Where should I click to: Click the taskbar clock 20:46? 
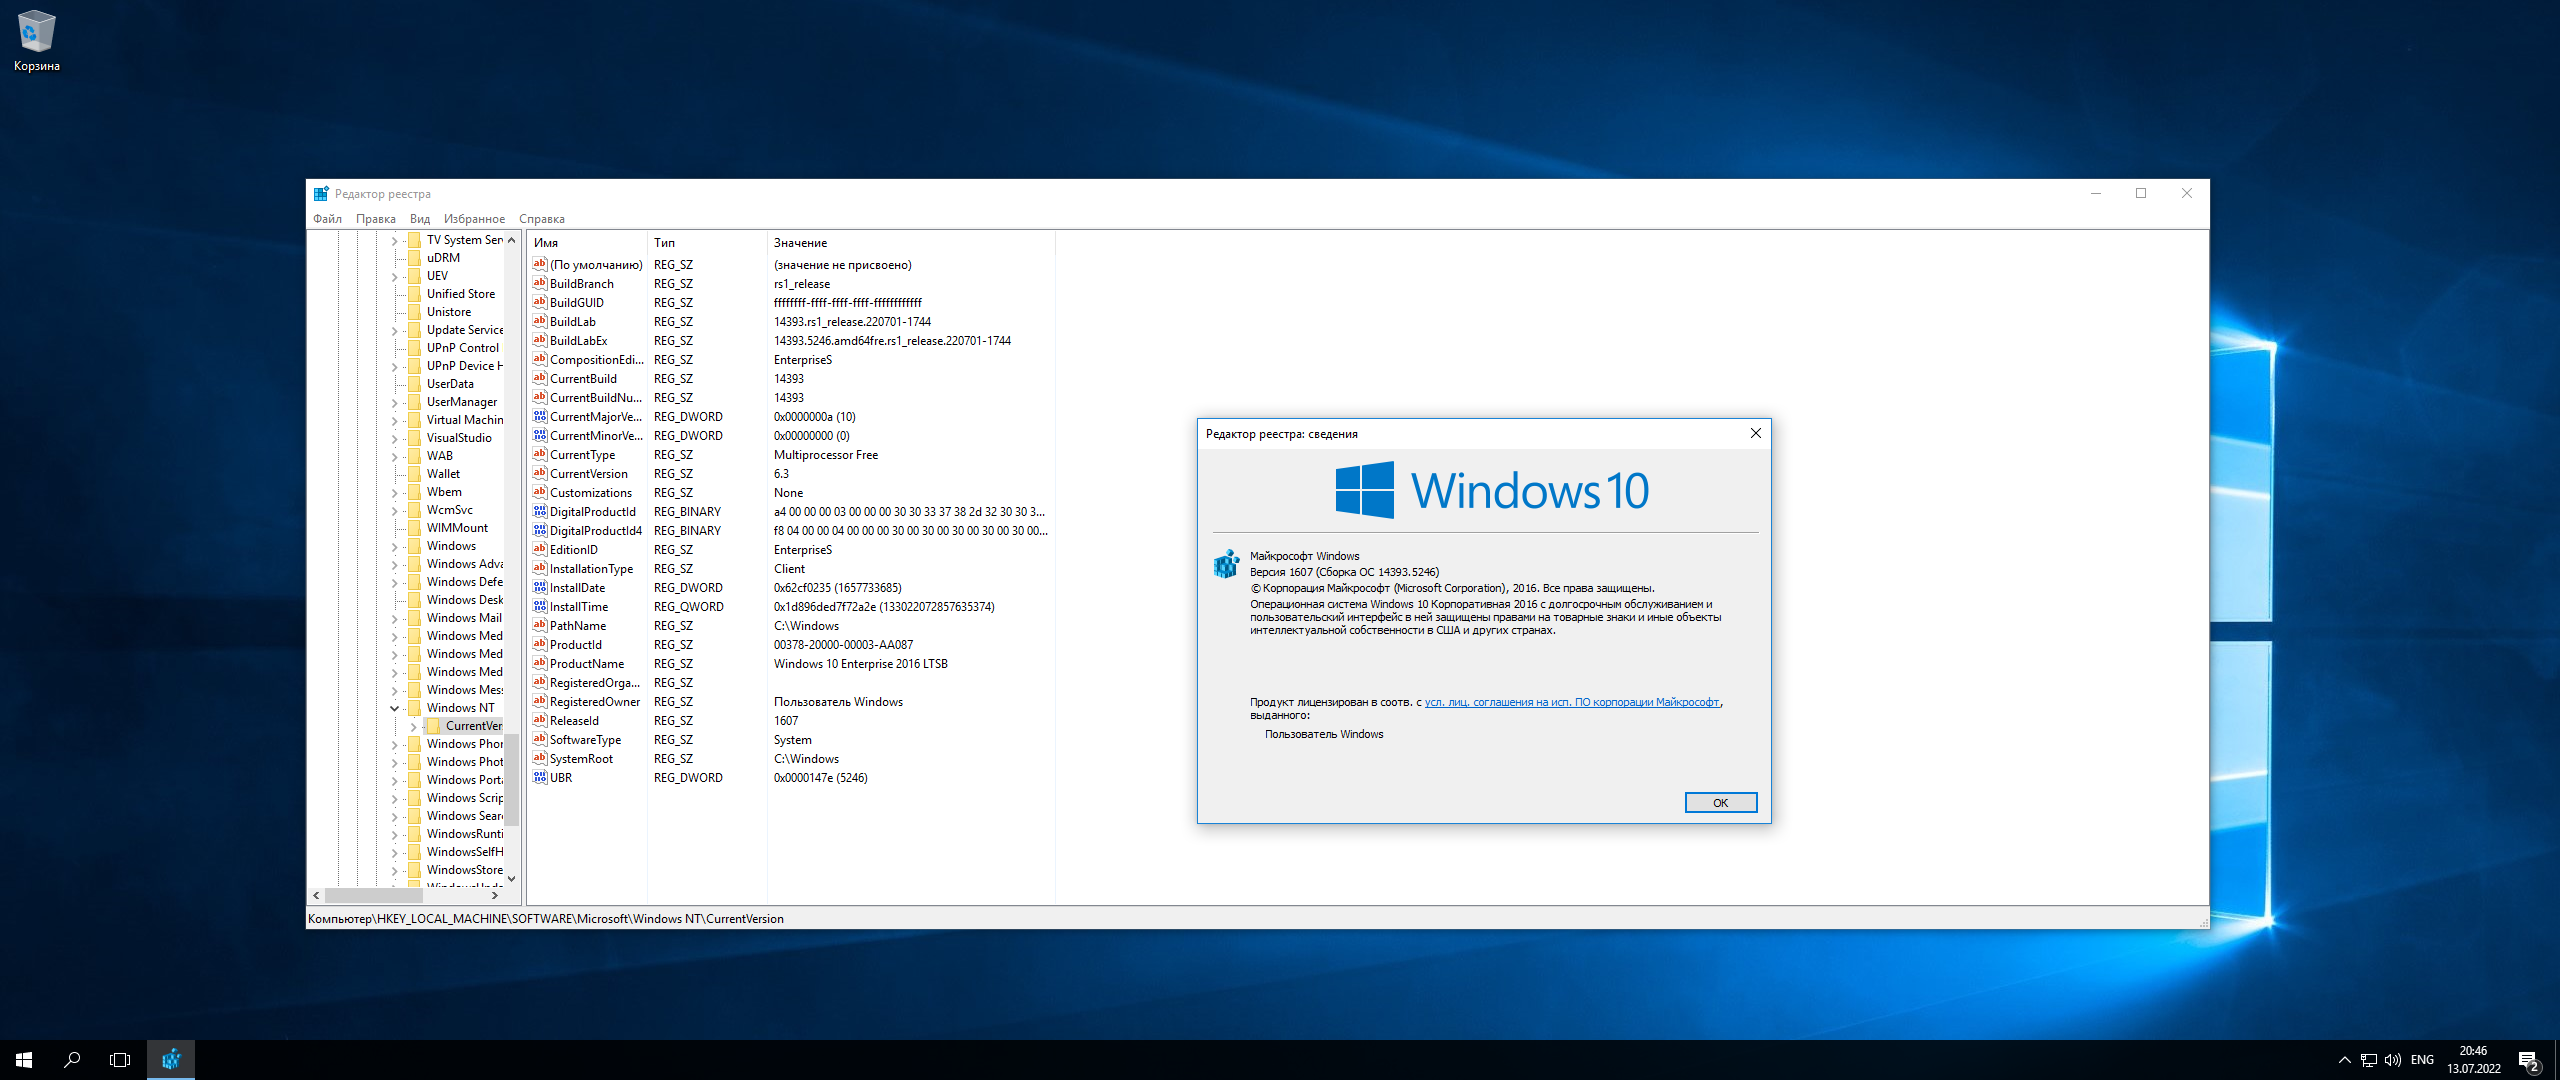tap(2474, 1060)
